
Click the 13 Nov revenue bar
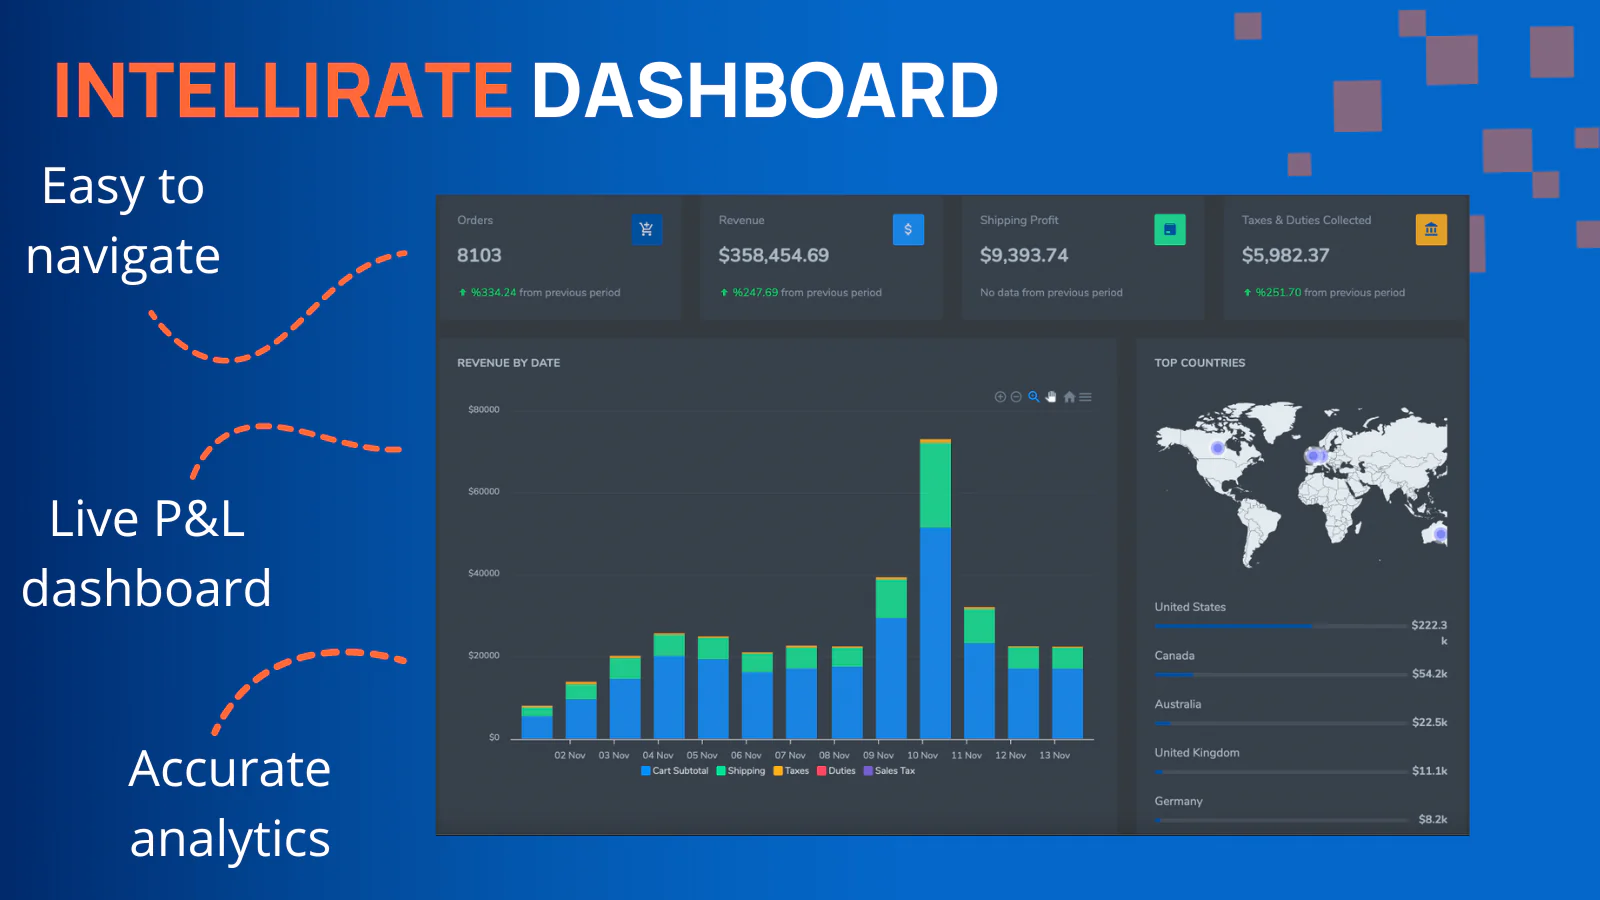(x=1068, y=693)
